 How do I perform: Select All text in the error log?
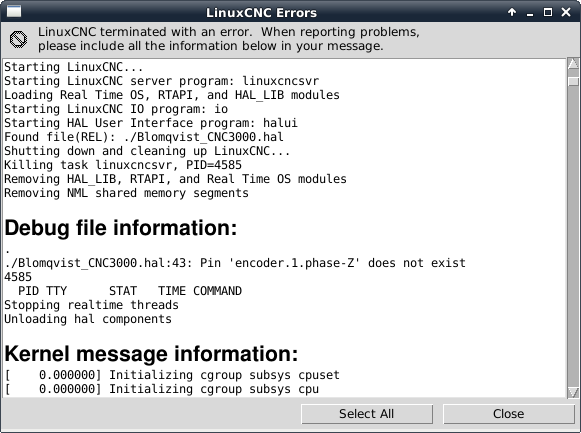click(367, 414)
